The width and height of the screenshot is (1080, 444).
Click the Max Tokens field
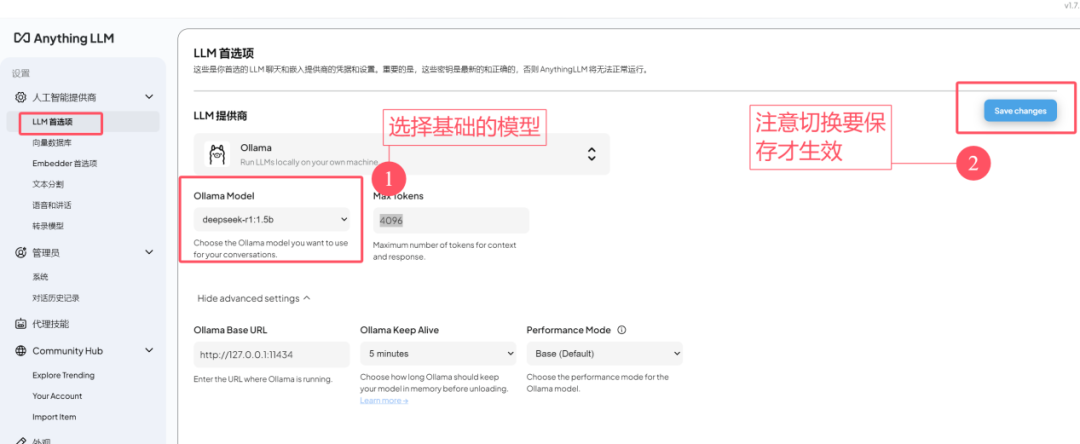tap(451, 220)
